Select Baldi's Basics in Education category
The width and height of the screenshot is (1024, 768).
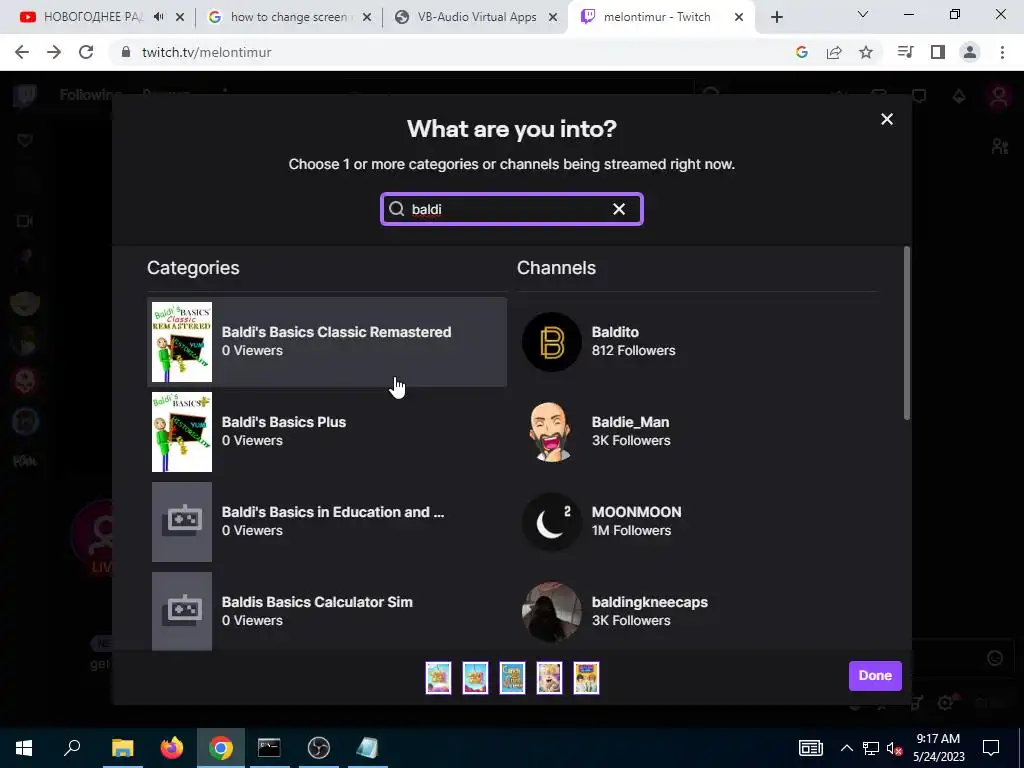click(327, 522)
